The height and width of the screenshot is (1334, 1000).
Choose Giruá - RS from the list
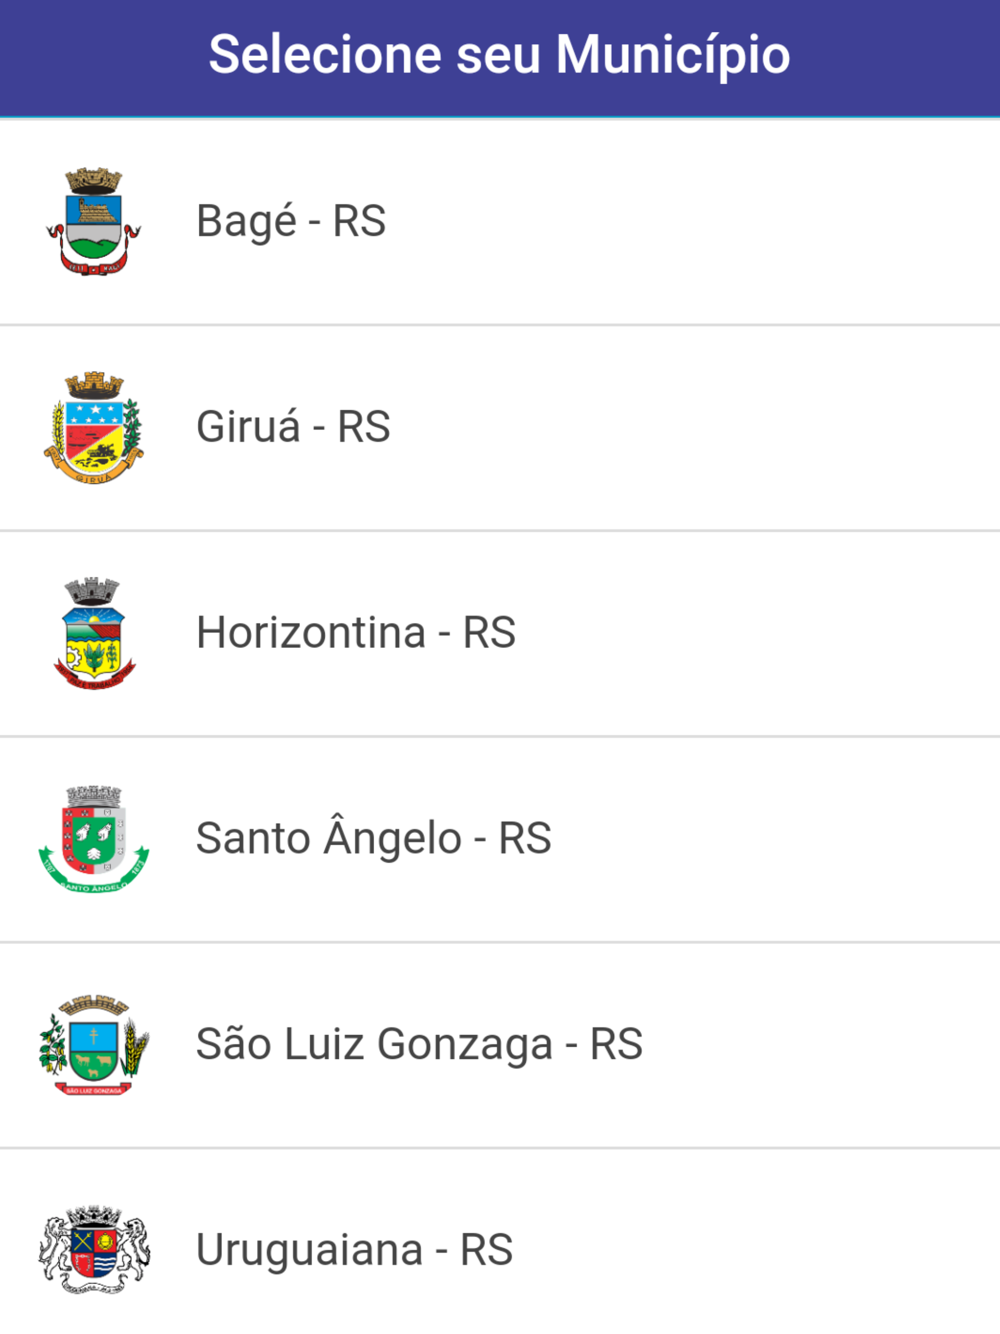click(x=293, y=427)
